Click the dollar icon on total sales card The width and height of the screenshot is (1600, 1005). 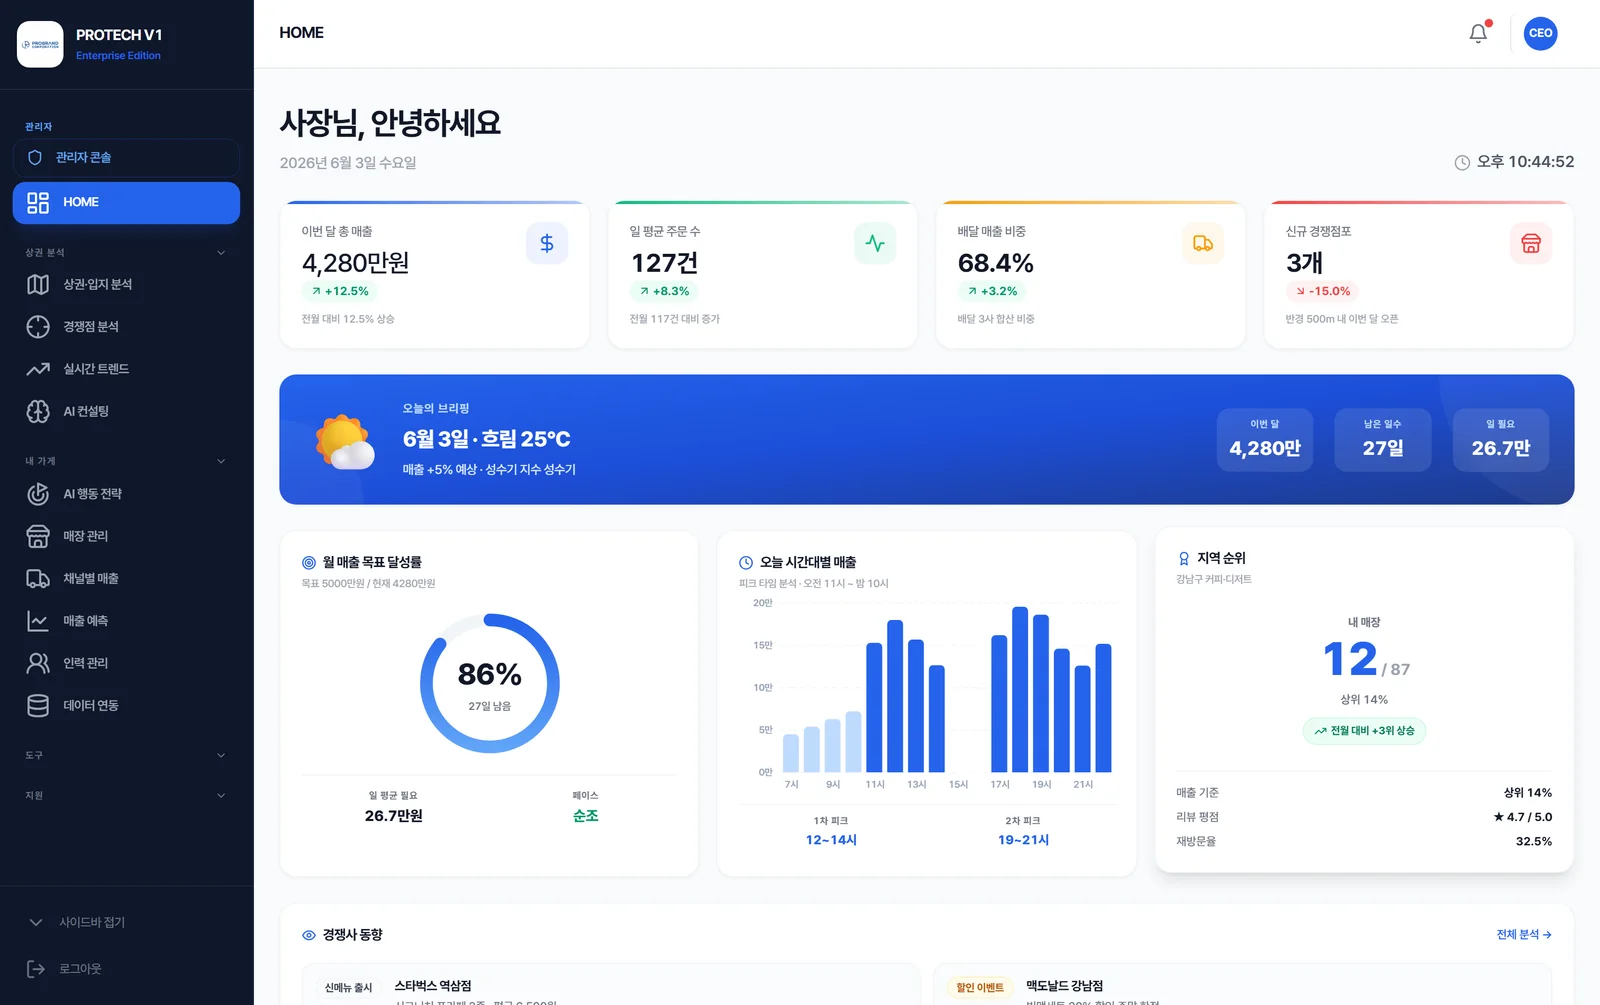point(547,243)
